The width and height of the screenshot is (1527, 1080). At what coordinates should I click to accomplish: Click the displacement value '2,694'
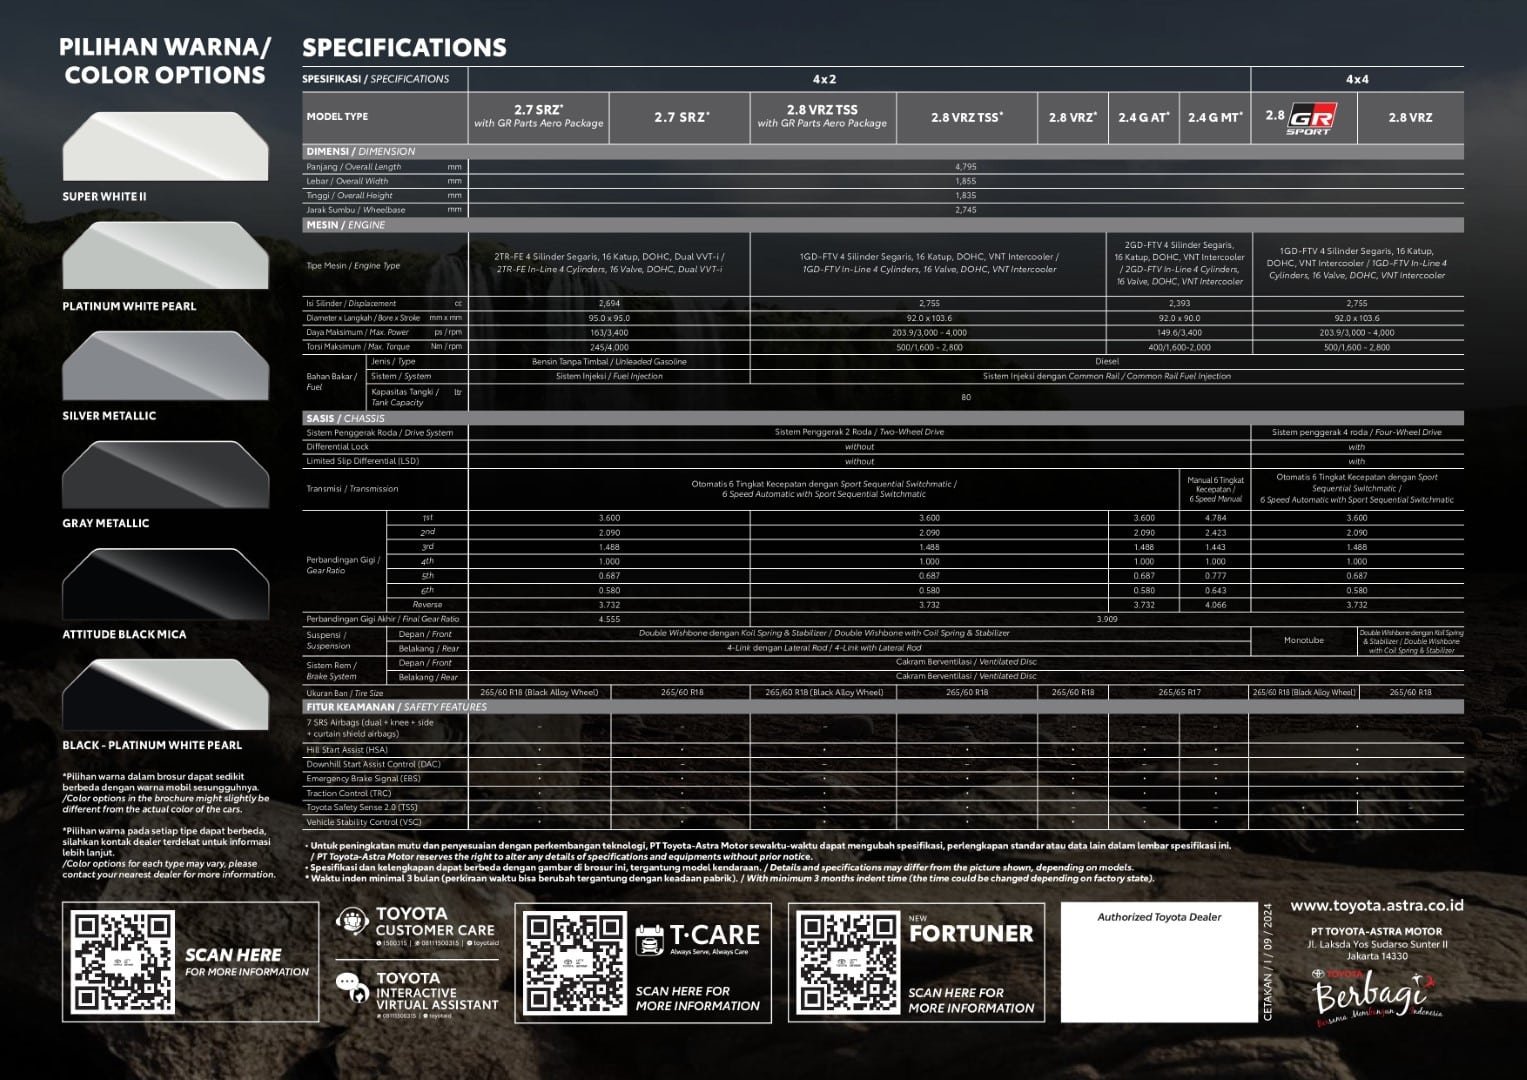(609, 303)
